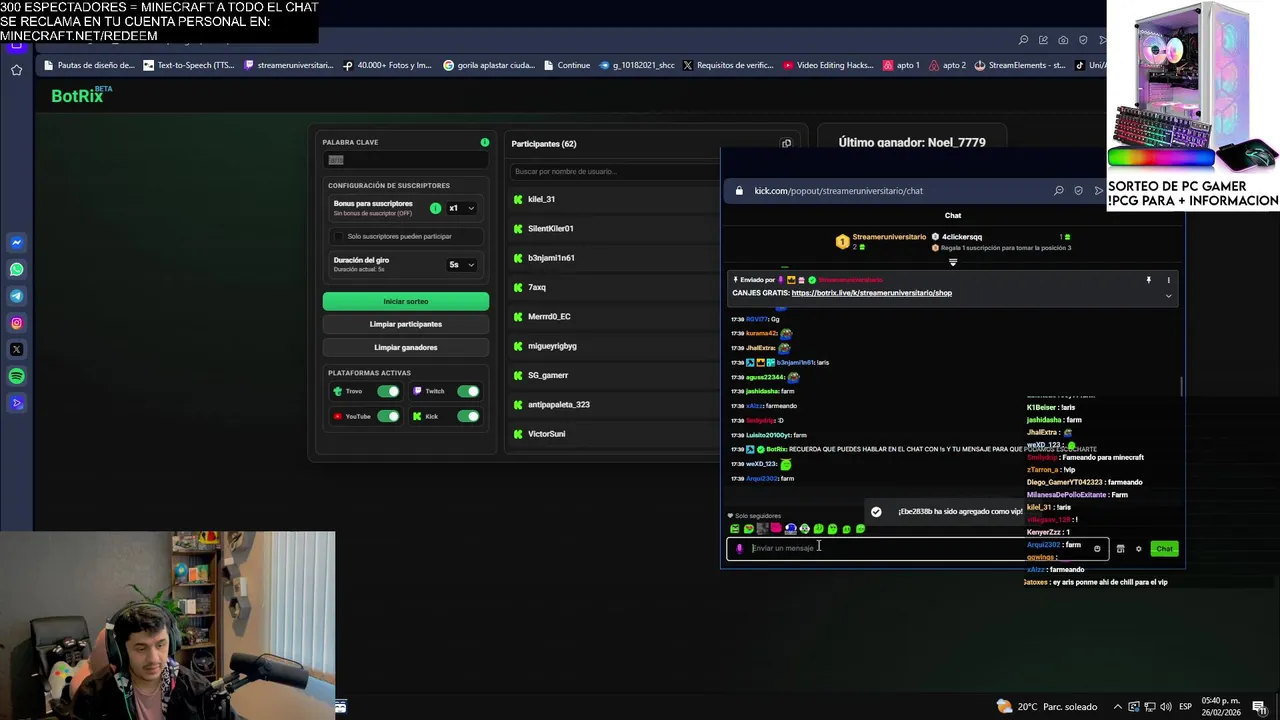Open X (Twitter) in the browser sidebar
The image size is (1280, 720).
tap(16, 350)
